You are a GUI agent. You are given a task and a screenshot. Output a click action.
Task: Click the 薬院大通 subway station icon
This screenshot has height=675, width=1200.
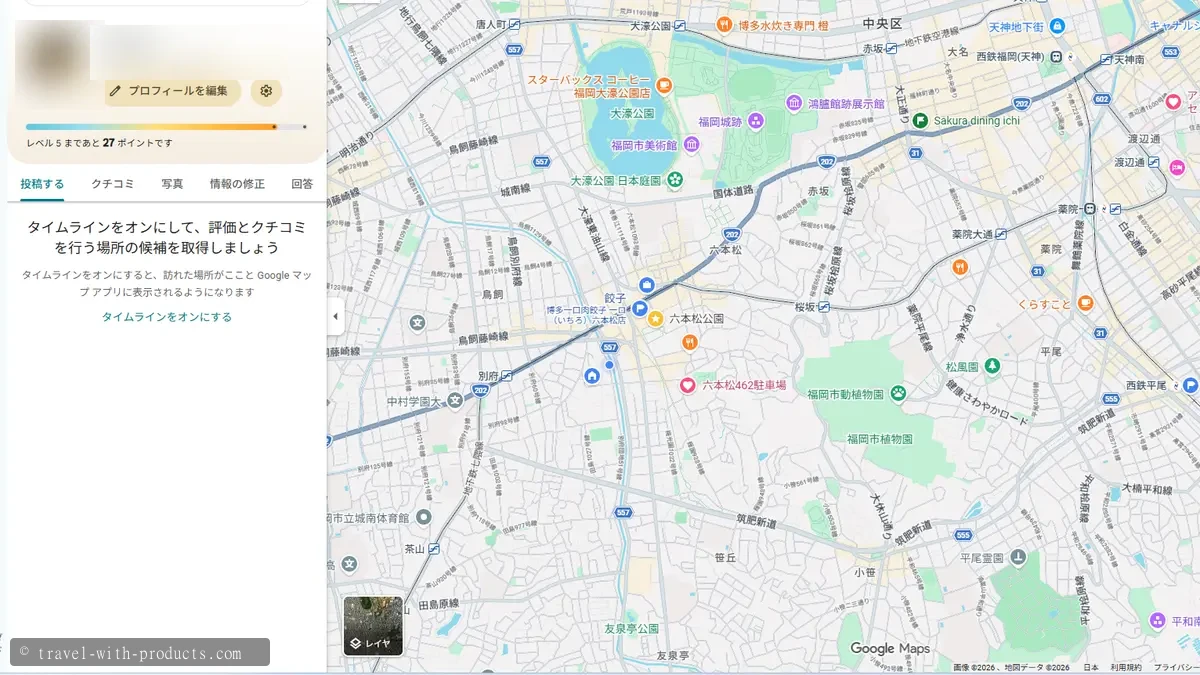pyautogui.click(x=1002, y=234)
